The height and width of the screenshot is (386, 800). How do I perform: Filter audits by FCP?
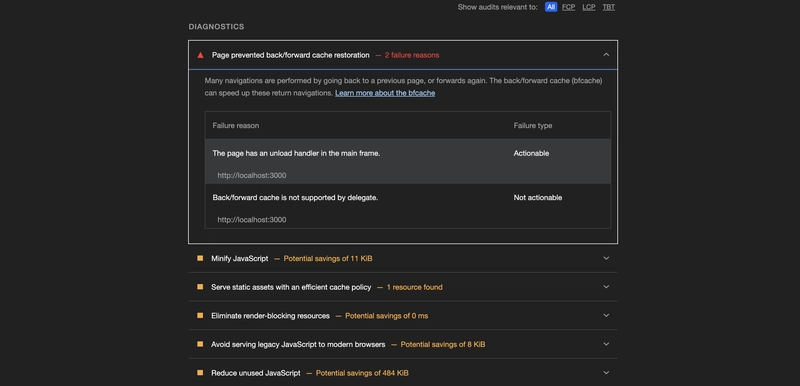tap(568, 7)
